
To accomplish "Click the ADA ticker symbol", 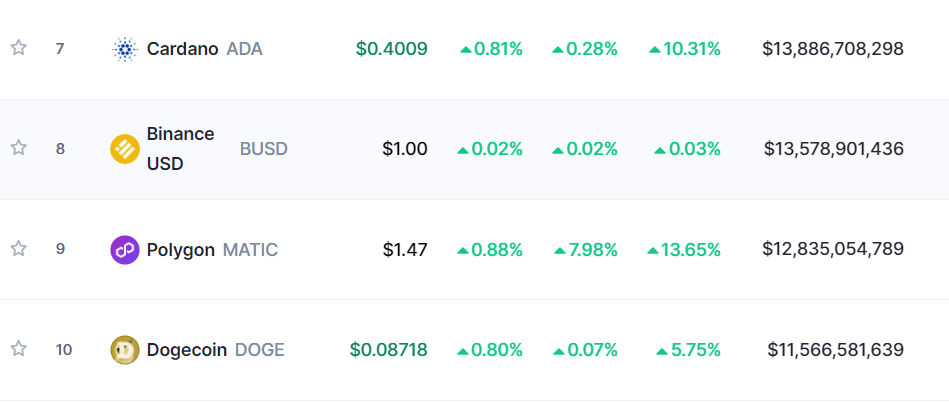I will coord(245,49).
